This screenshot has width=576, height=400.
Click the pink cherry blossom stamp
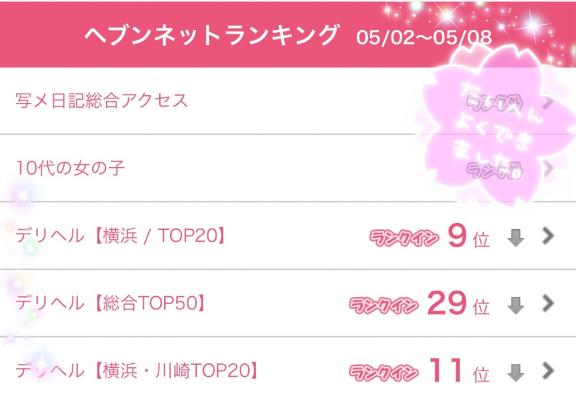(498, 125)
